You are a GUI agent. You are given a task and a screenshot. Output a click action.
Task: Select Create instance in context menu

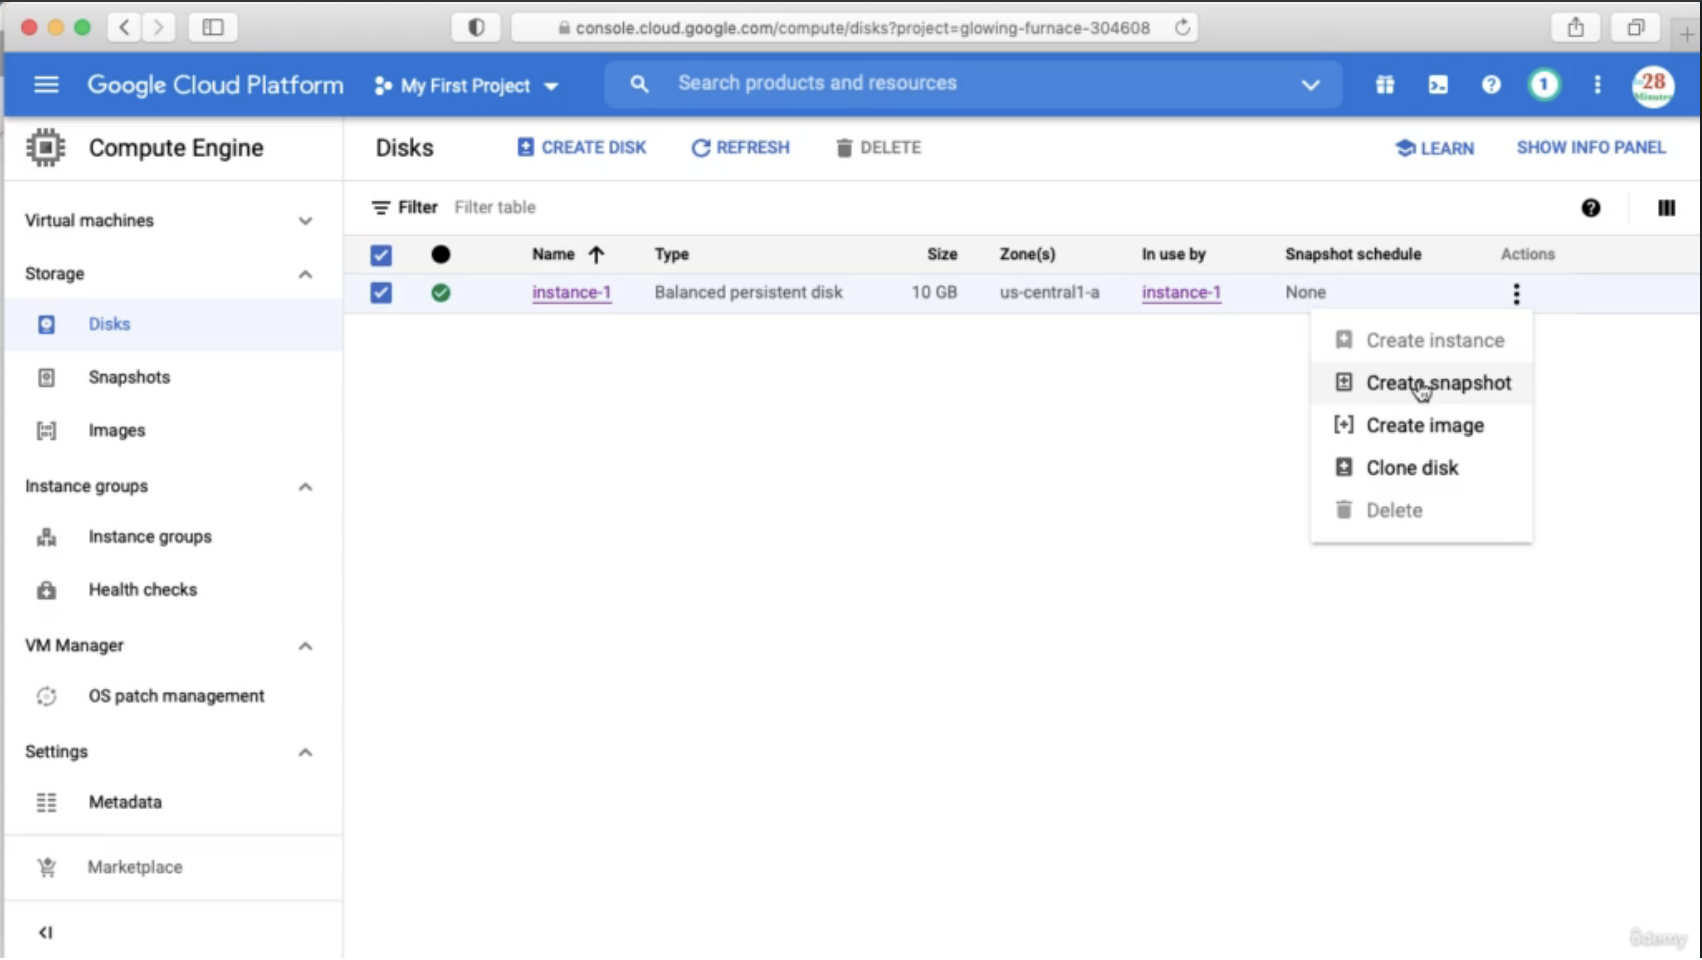coord(1421,340)
